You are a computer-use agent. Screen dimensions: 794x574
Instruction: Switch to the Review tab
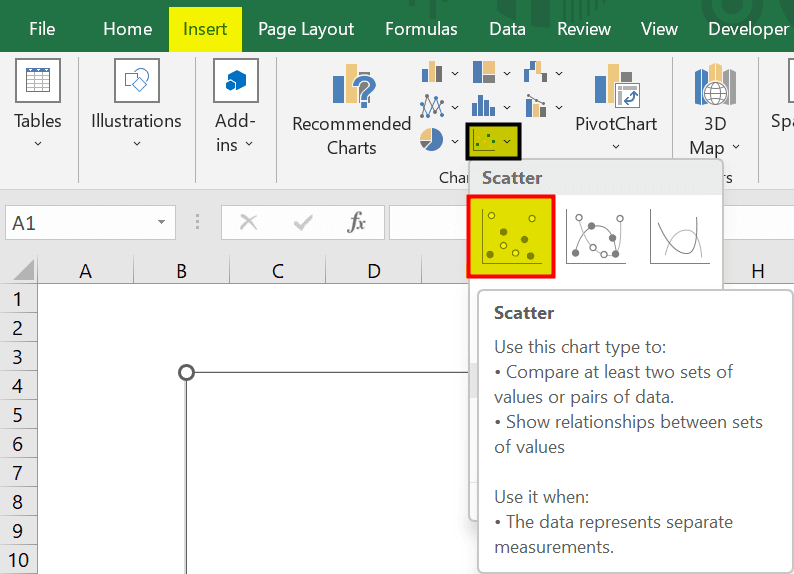tap(584, 29)
